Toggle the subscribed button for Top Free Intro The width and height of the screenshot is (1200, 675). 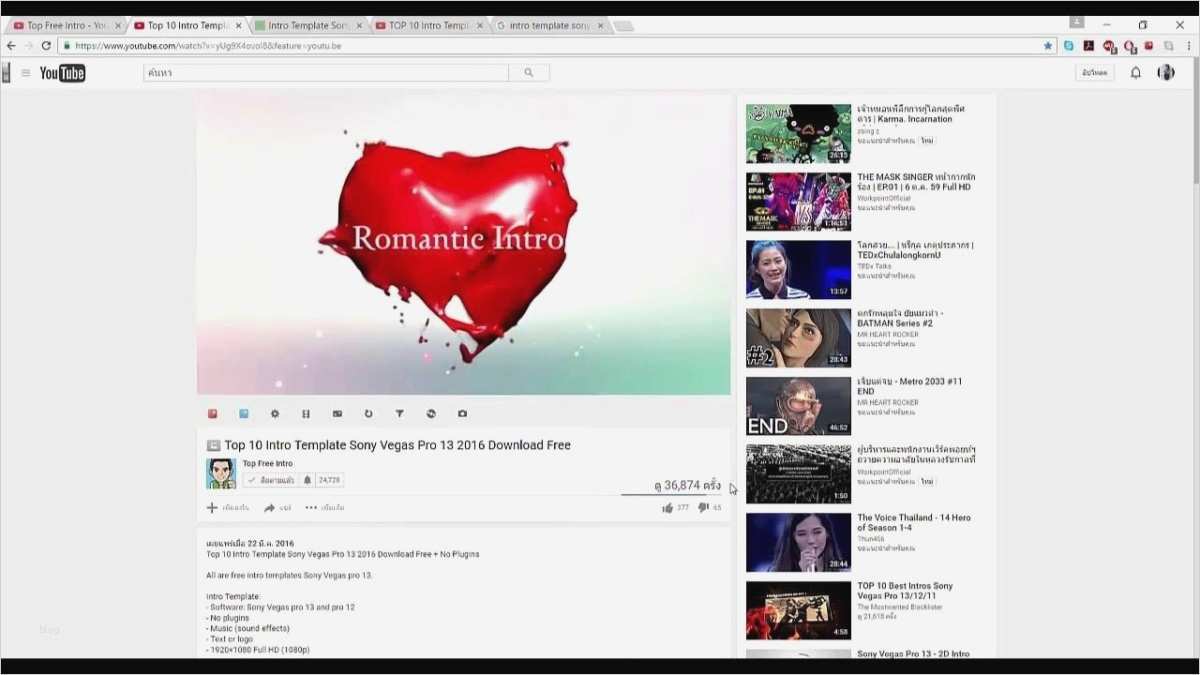click(x=271, y=480)
